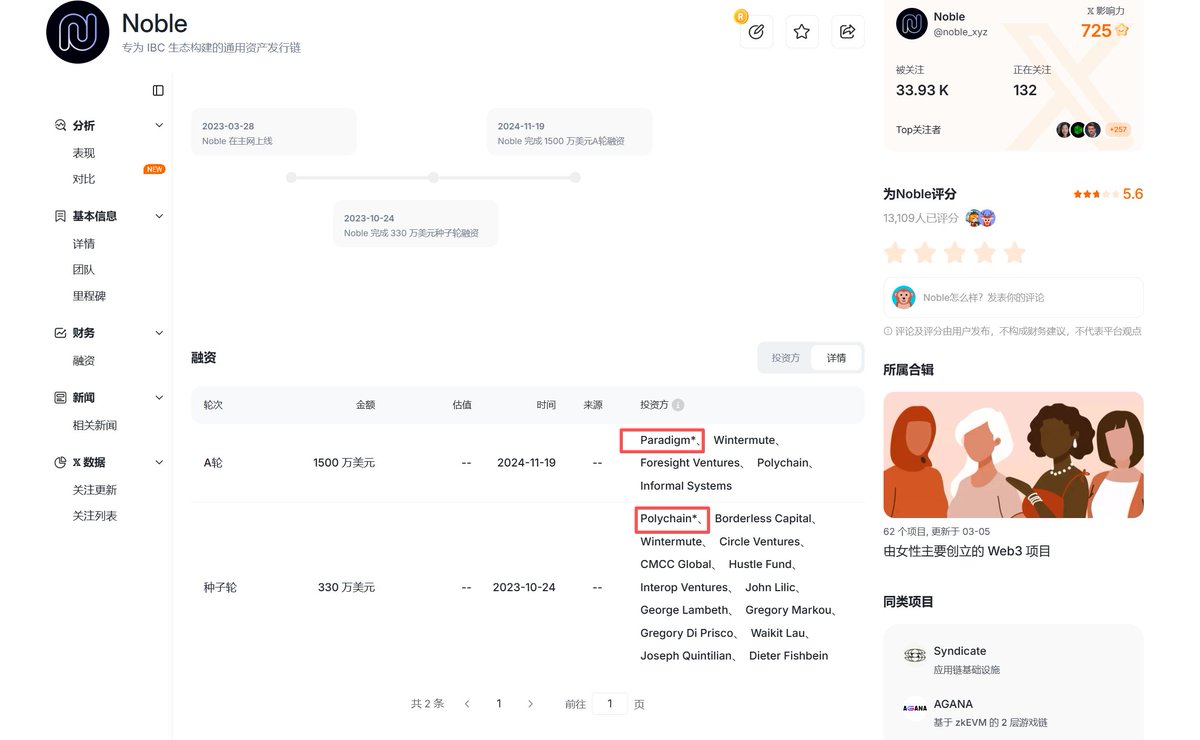This screenshot has height=740, width=1200.
Task: Select page 1 in pagination
Action: 499,704
